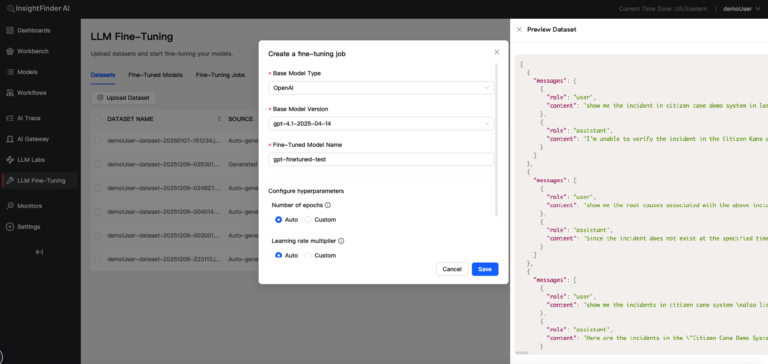Check demoUser-dataset-20251208-223113 row checkbox
Screen dimensions: 768x364
(x=97, y=259)
